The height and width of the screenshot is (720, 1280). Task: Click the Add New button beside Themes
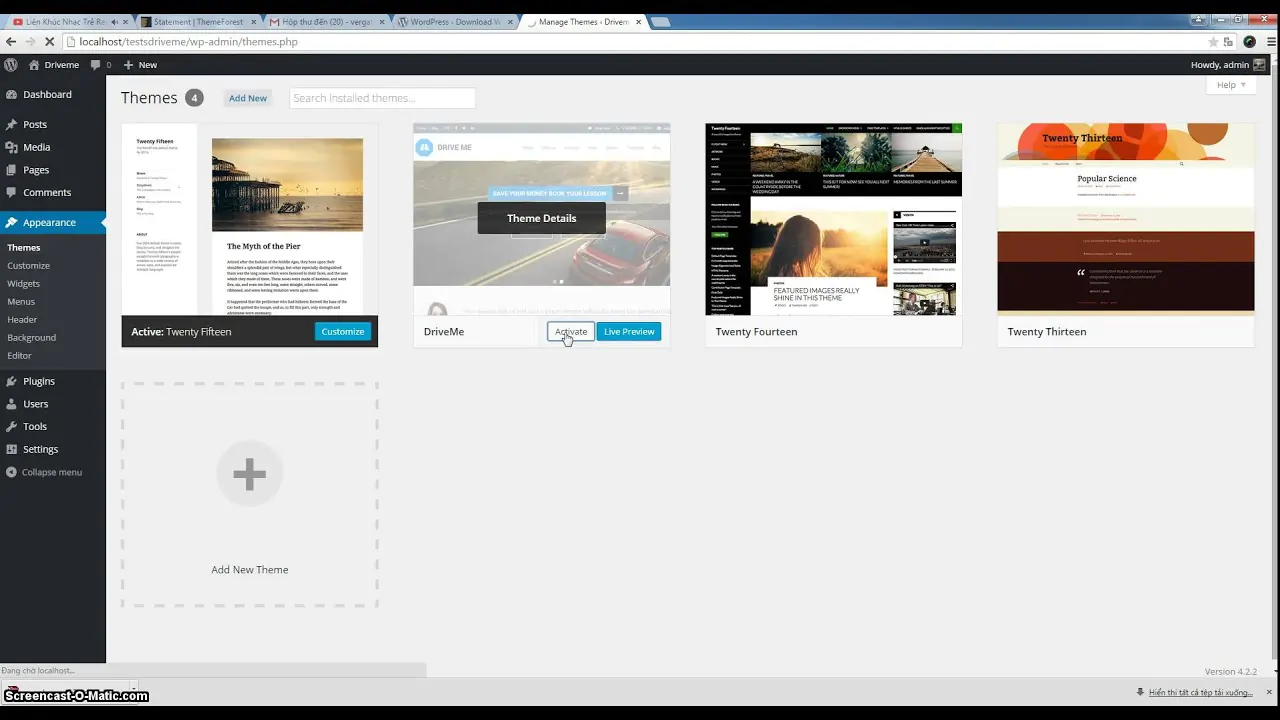pos(248,98)
